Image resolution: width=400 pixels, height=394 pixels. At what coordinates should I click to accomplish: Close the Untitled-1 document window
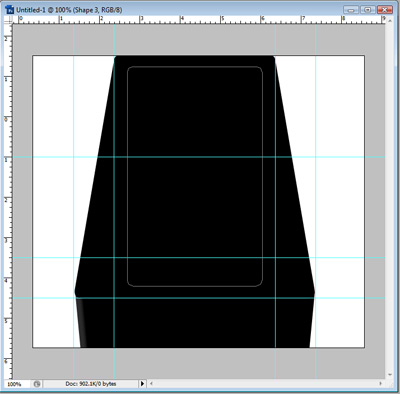click(385, 10)
